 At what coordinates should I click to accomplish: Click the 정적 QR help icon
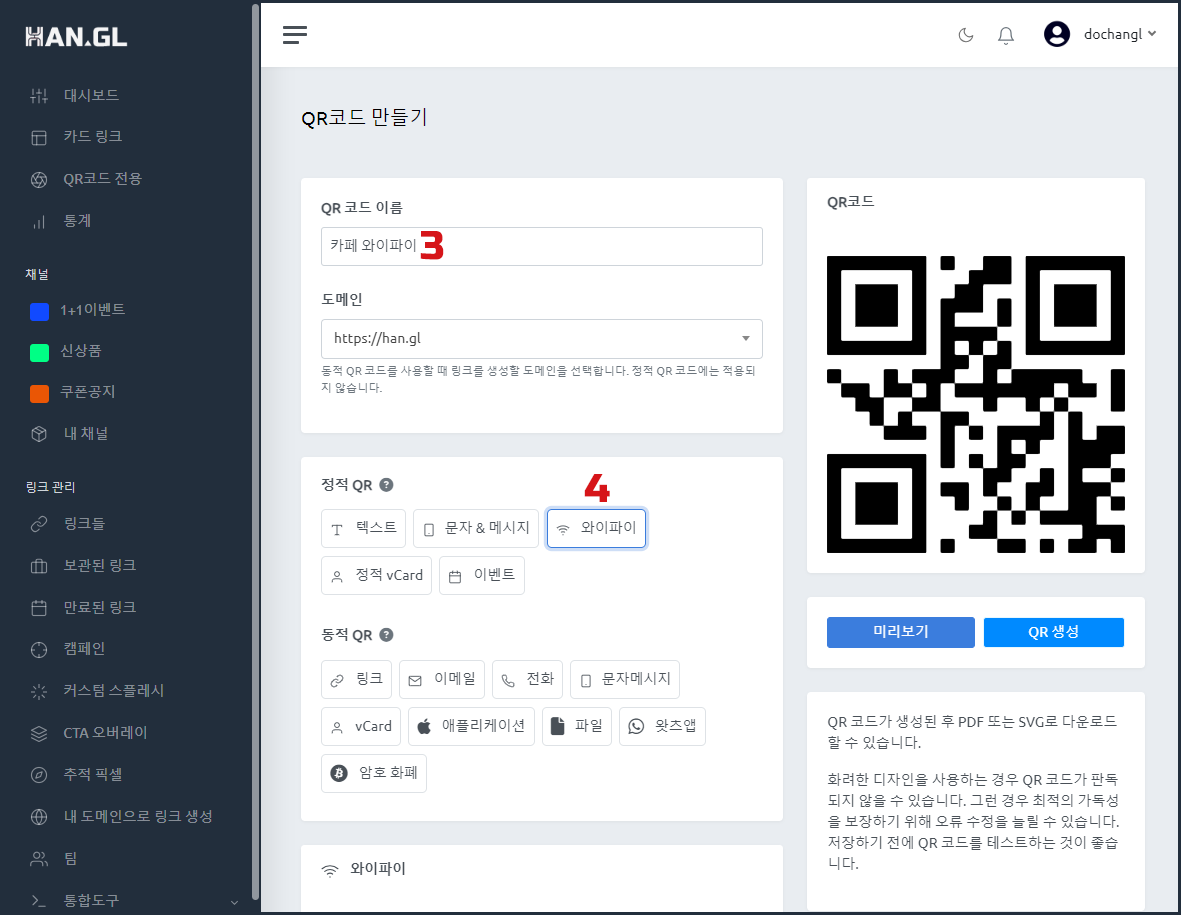(x=386, y=485)
